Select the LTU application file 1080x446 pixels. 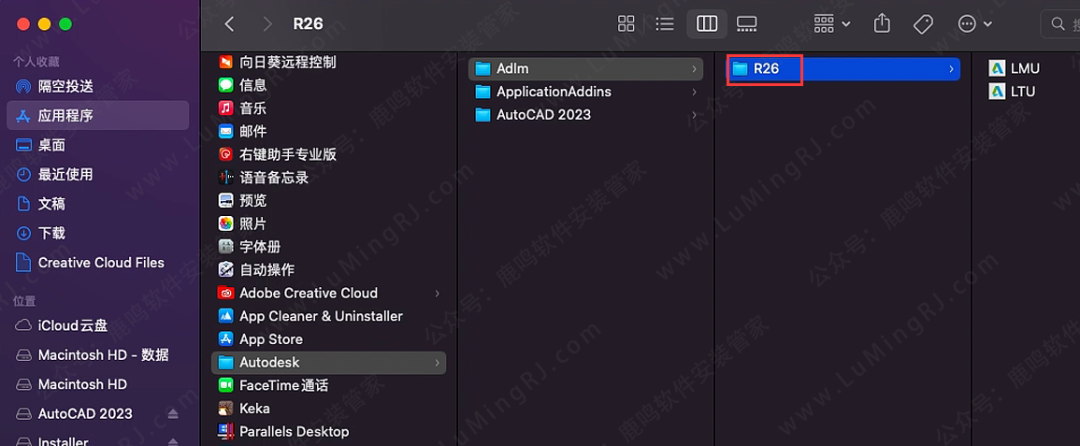1022,91
